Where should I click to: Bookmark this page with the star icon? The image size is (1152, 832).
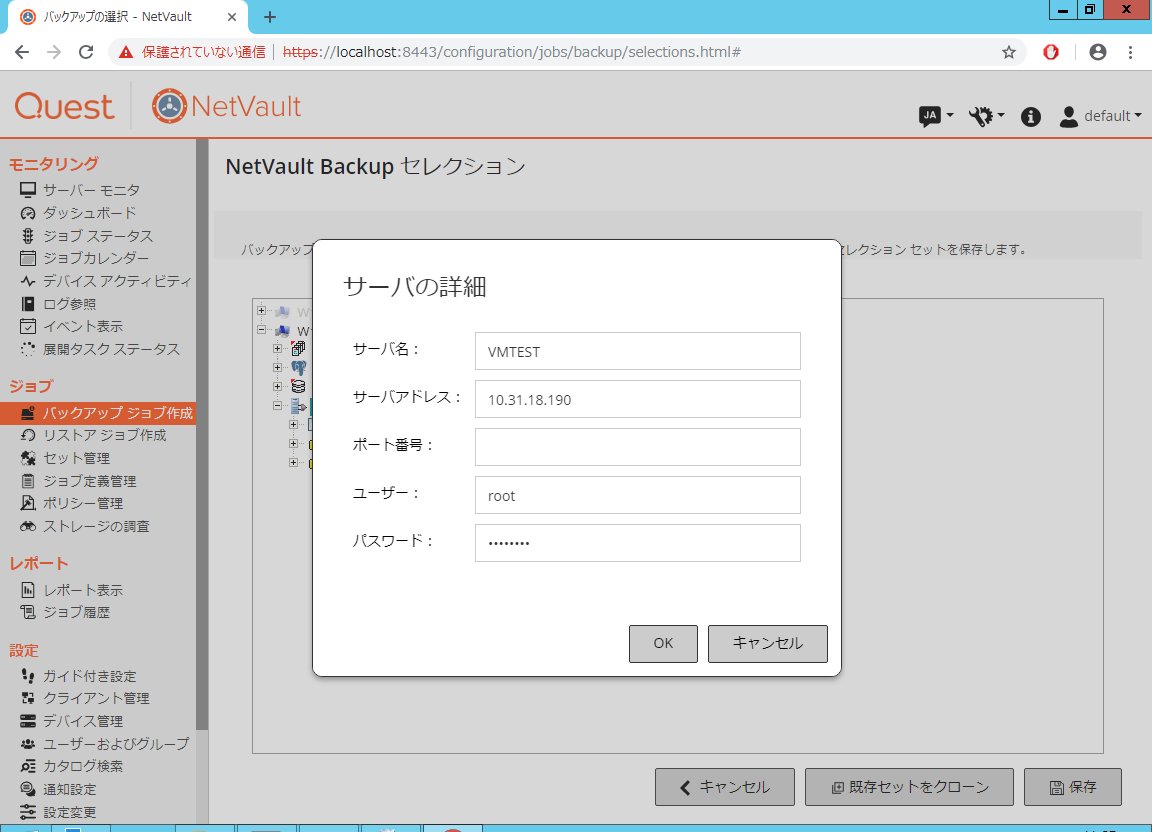[x=1009, y=52]
